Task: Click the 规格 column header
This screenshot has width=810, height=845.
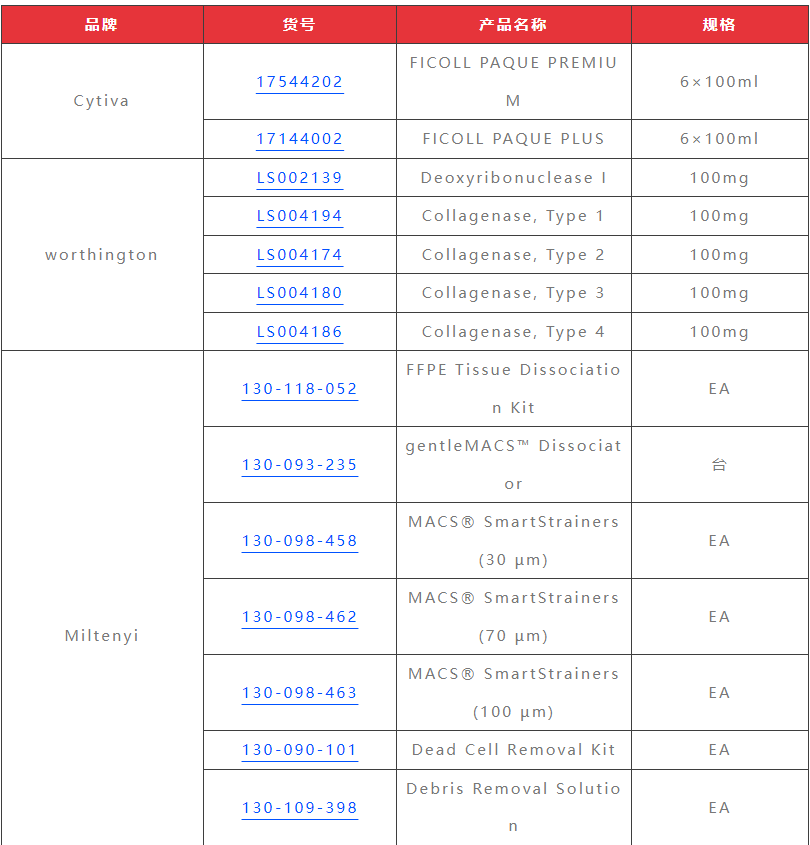Action: (719, 25)
